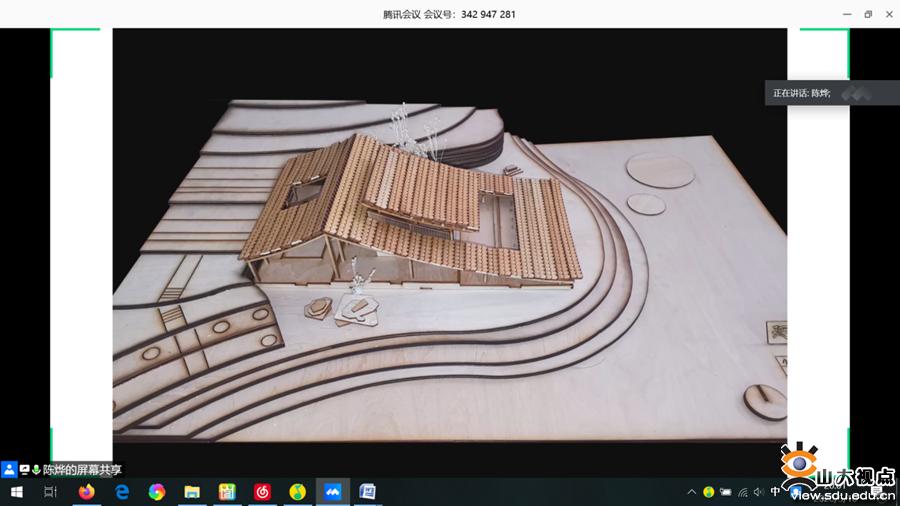Open the Windows Start menu
This screenshot has height=506, width=900.
16,492
